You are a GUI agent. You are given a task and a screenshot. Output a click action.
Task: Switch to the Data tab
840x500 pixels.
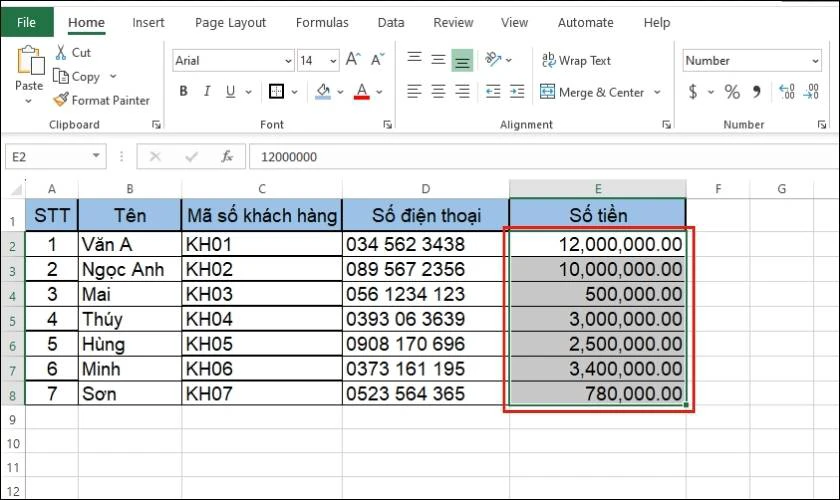[x=391, y=23]
